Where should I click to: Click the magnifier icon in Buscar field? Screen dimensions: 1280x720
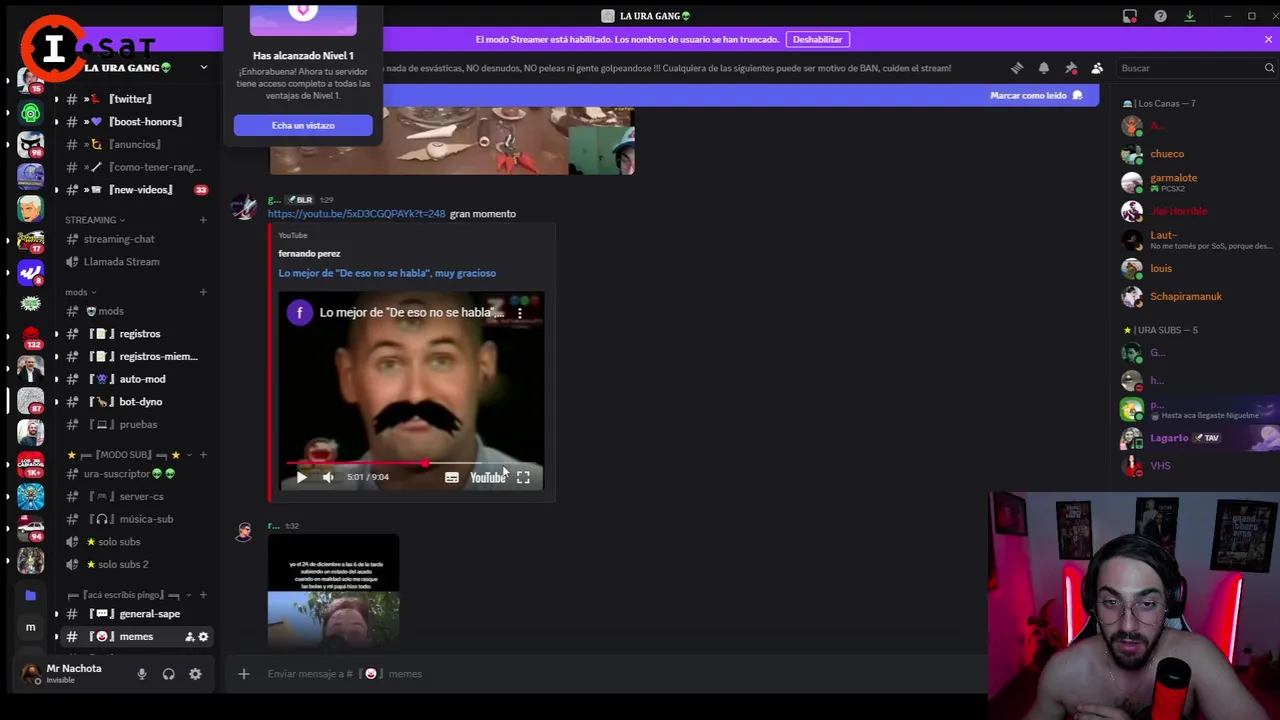(x=1269, y=68)
